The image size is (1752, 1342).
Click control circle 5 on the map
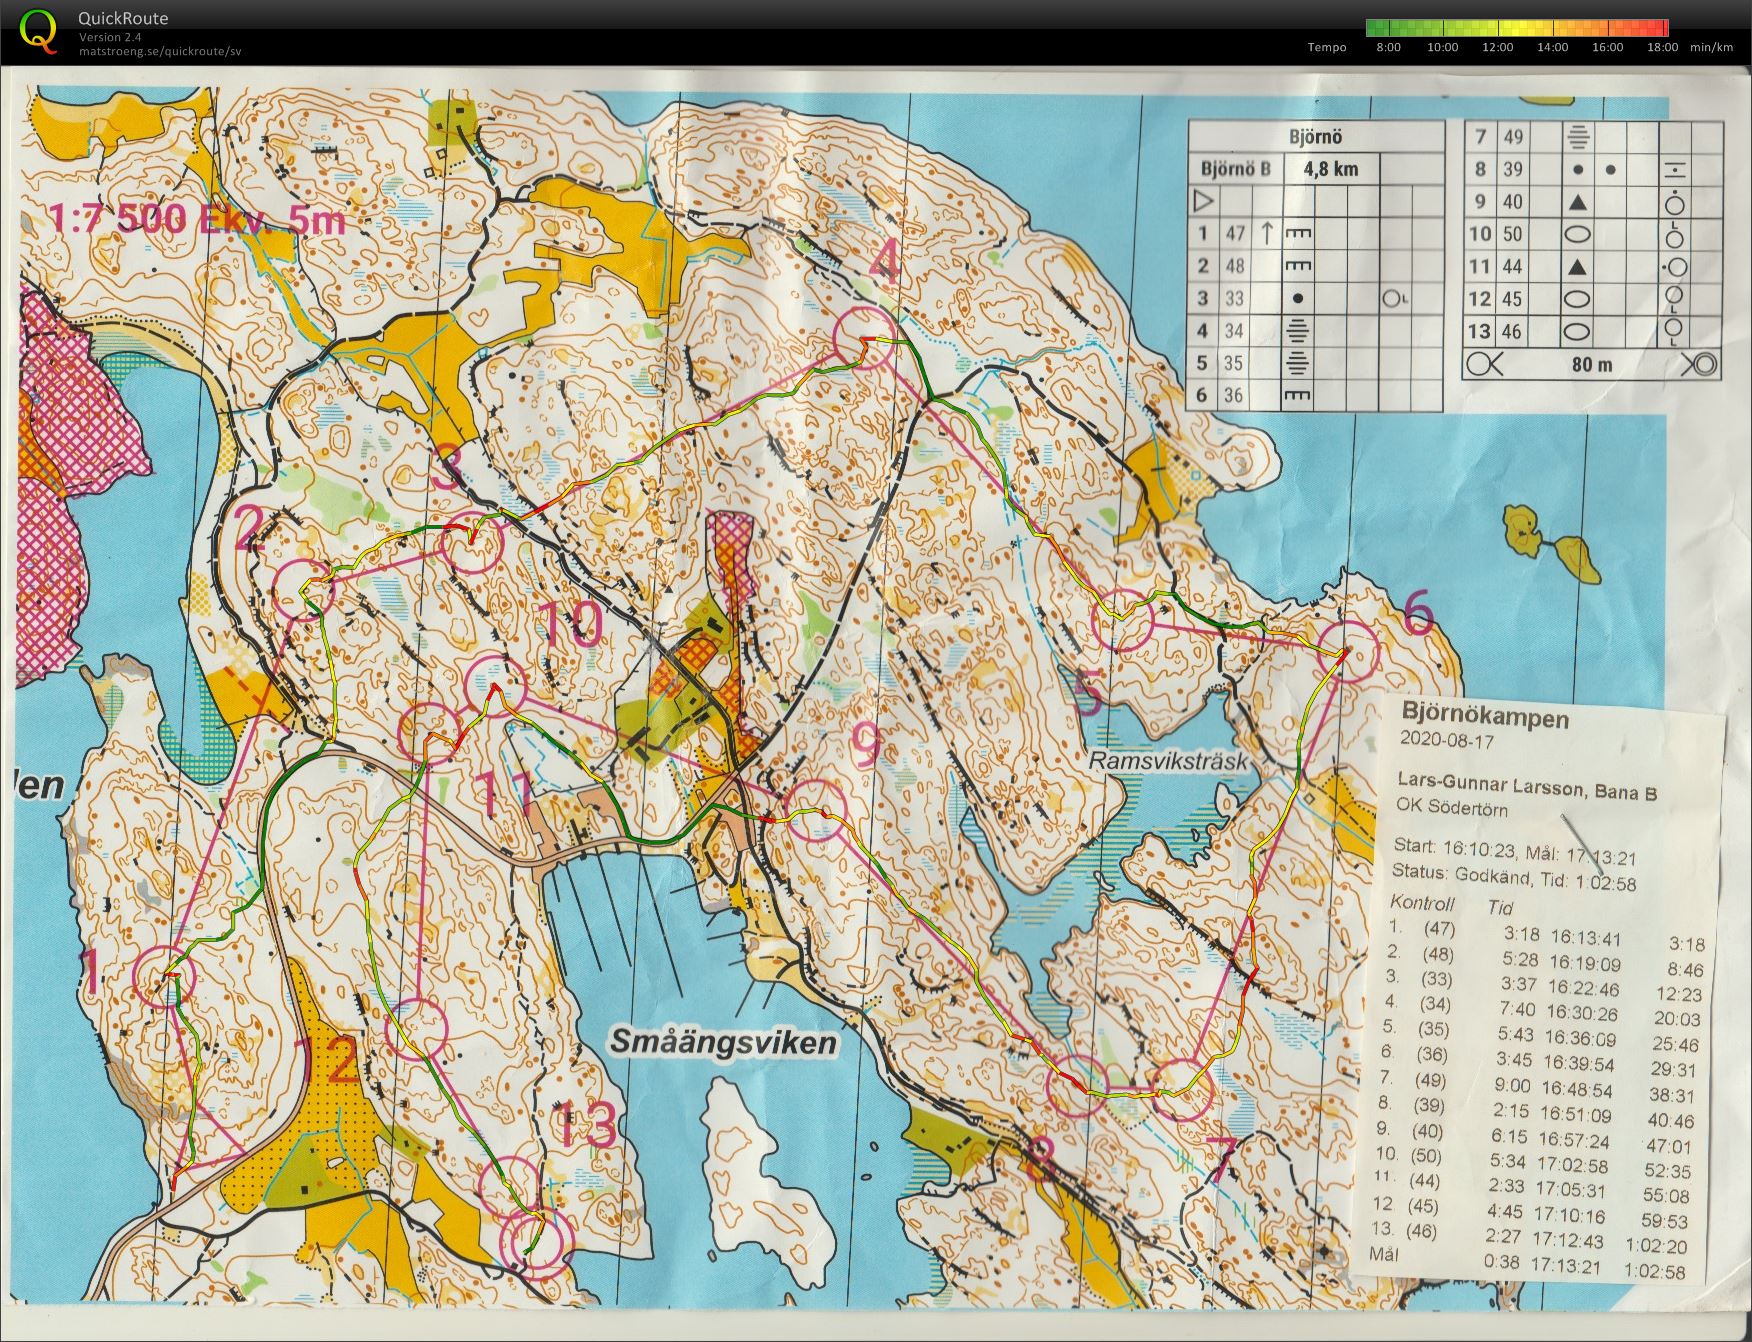click(1123, 620)
